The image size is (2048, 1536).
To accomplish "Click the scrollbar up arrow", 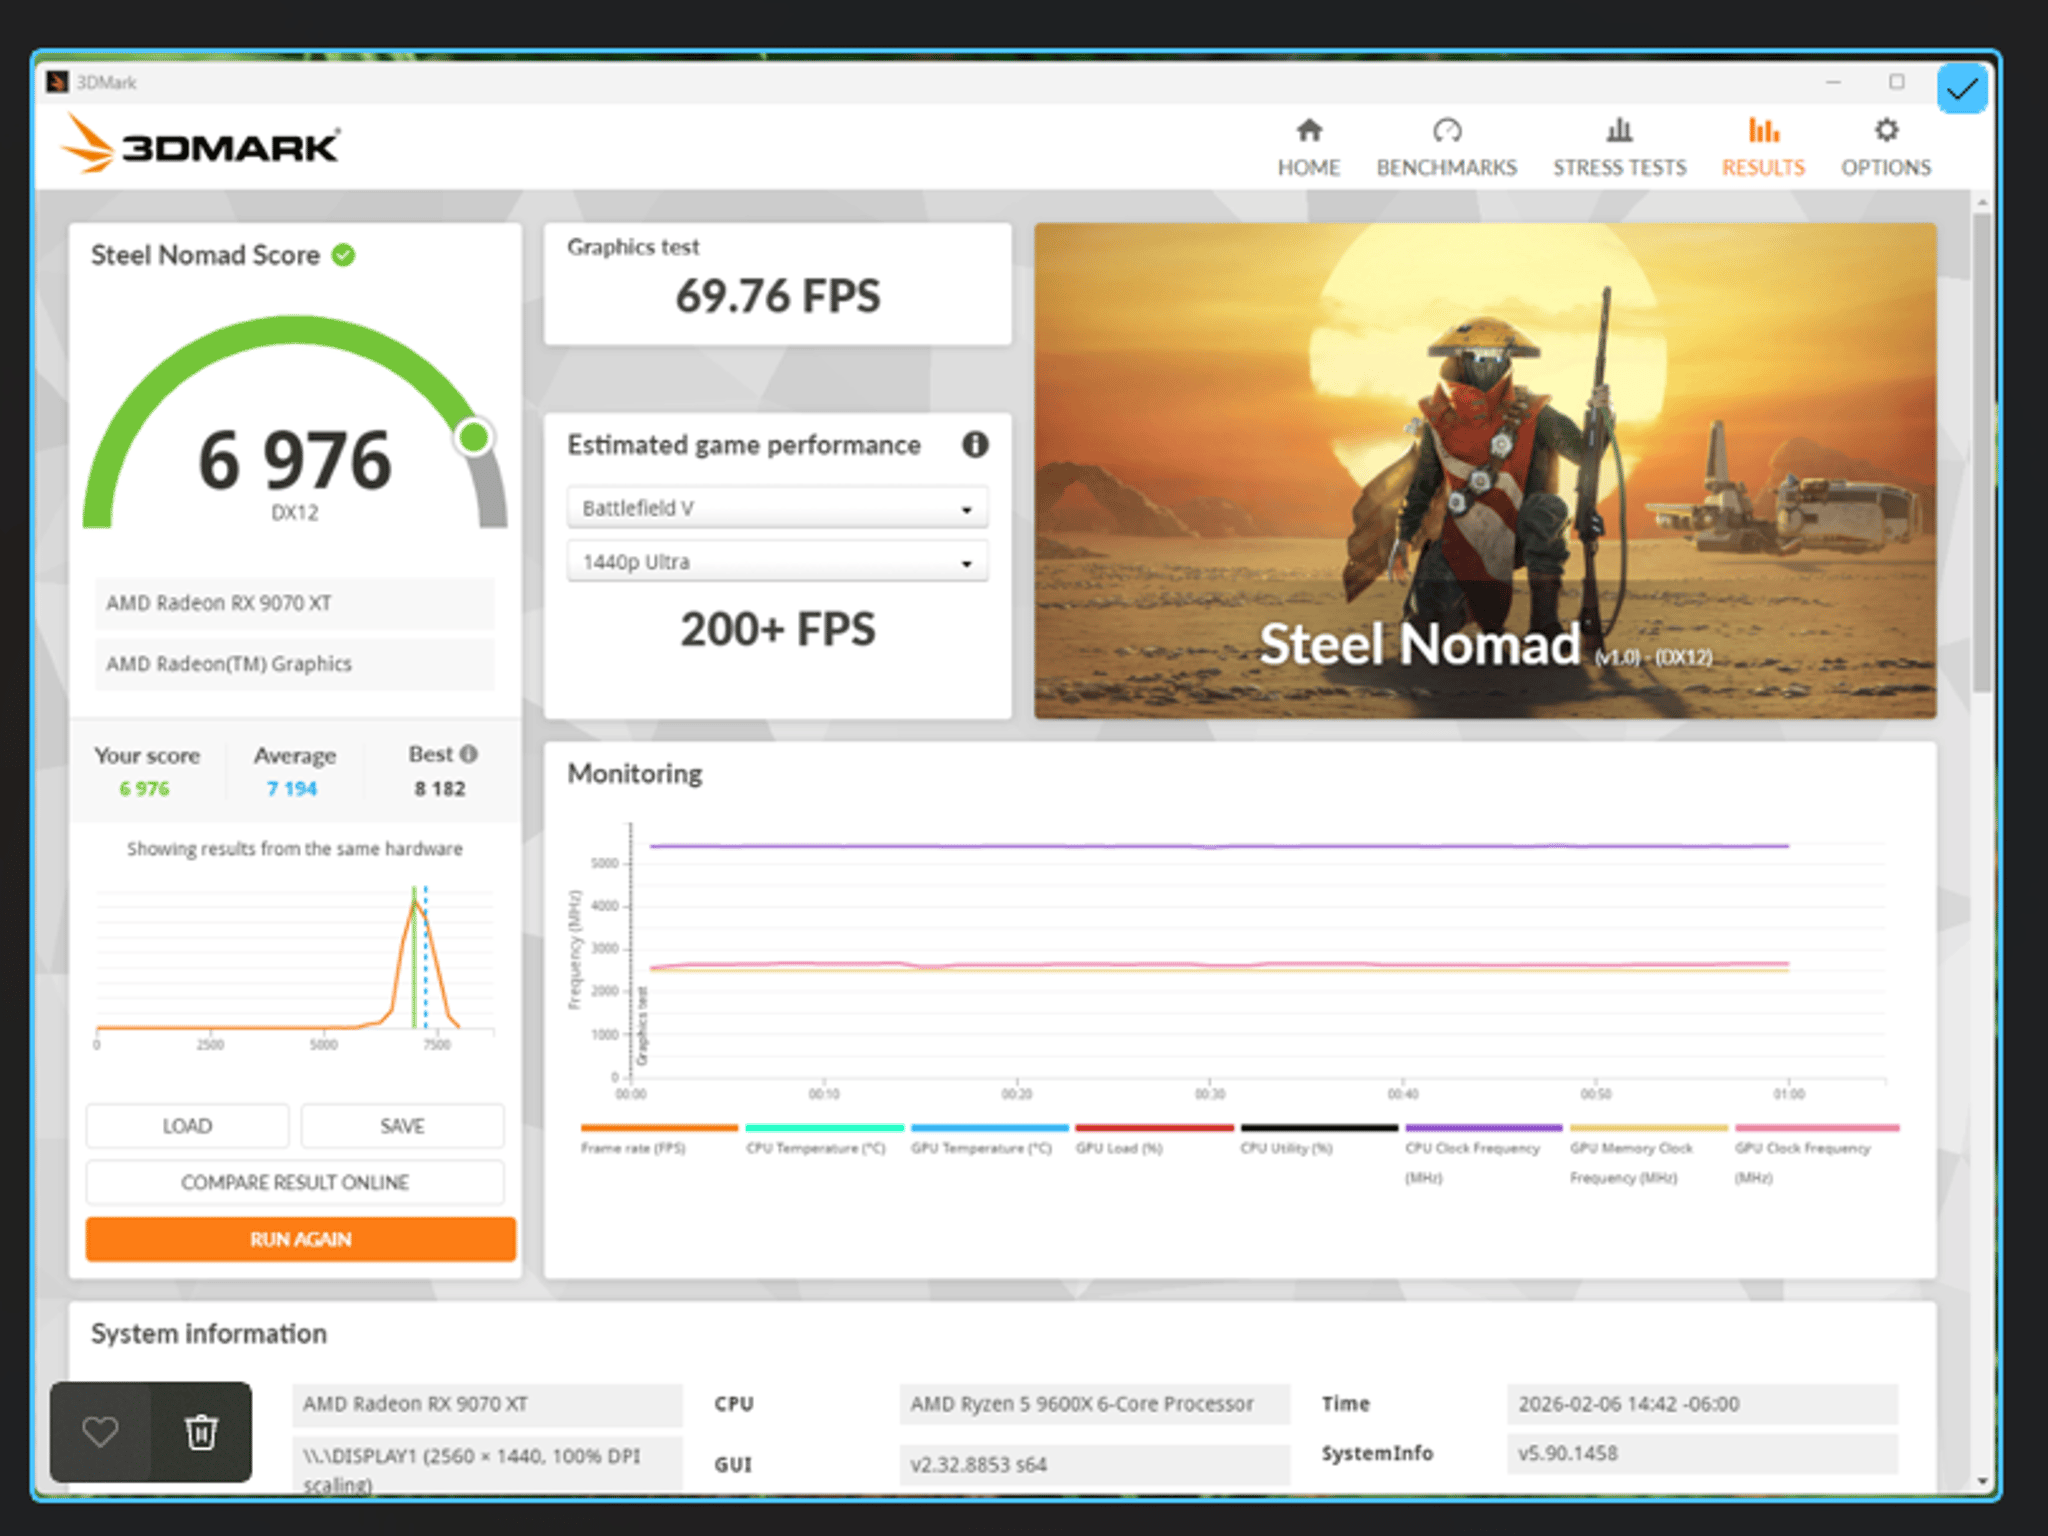I will point(1982,202).
